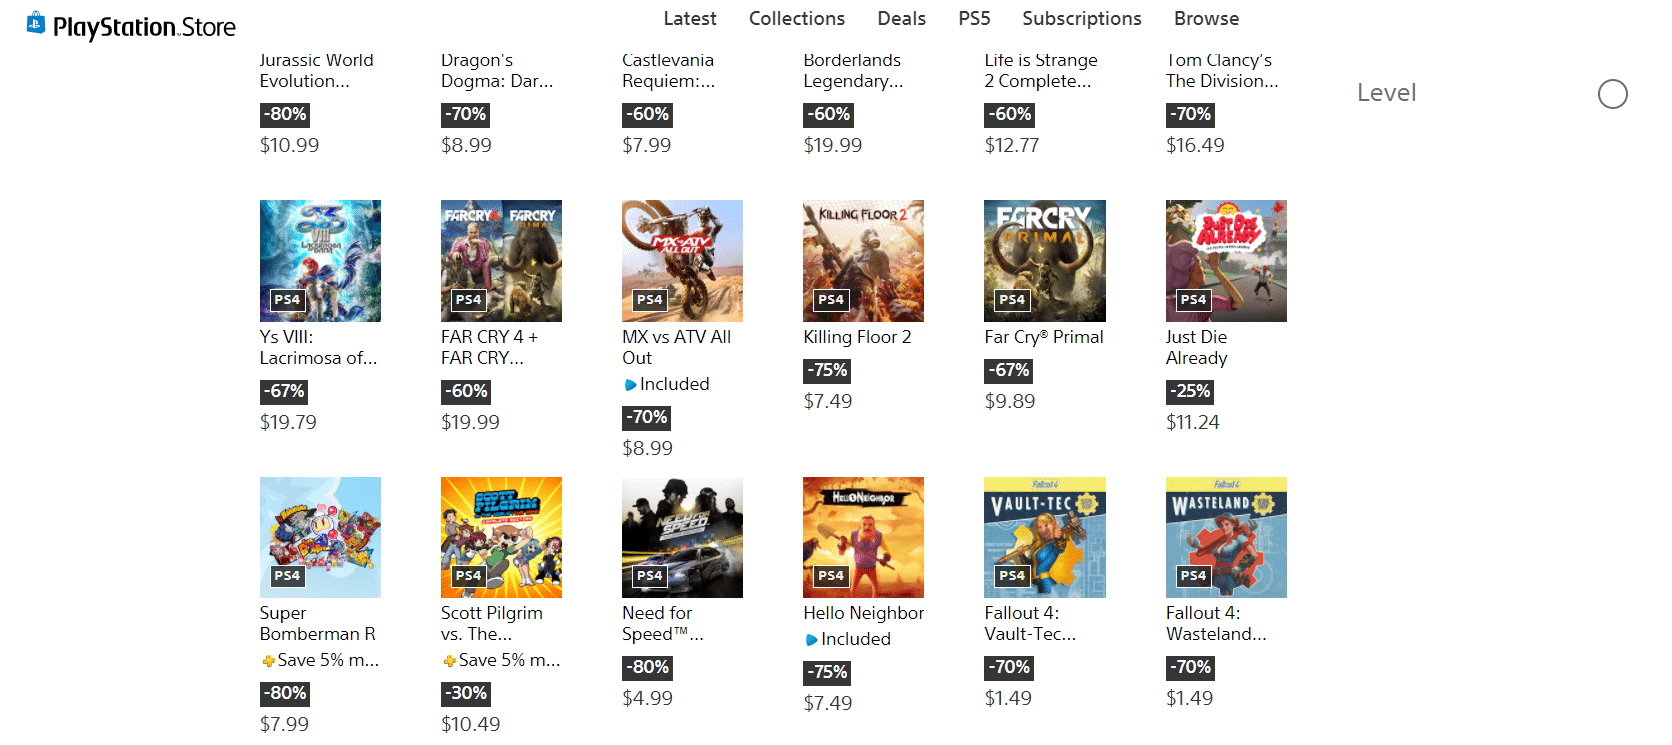Open the Subscriptions page
Image resolution: width=1672 pixels, height=745 pixels.
pyautogui.click(x=1081, y=19)
